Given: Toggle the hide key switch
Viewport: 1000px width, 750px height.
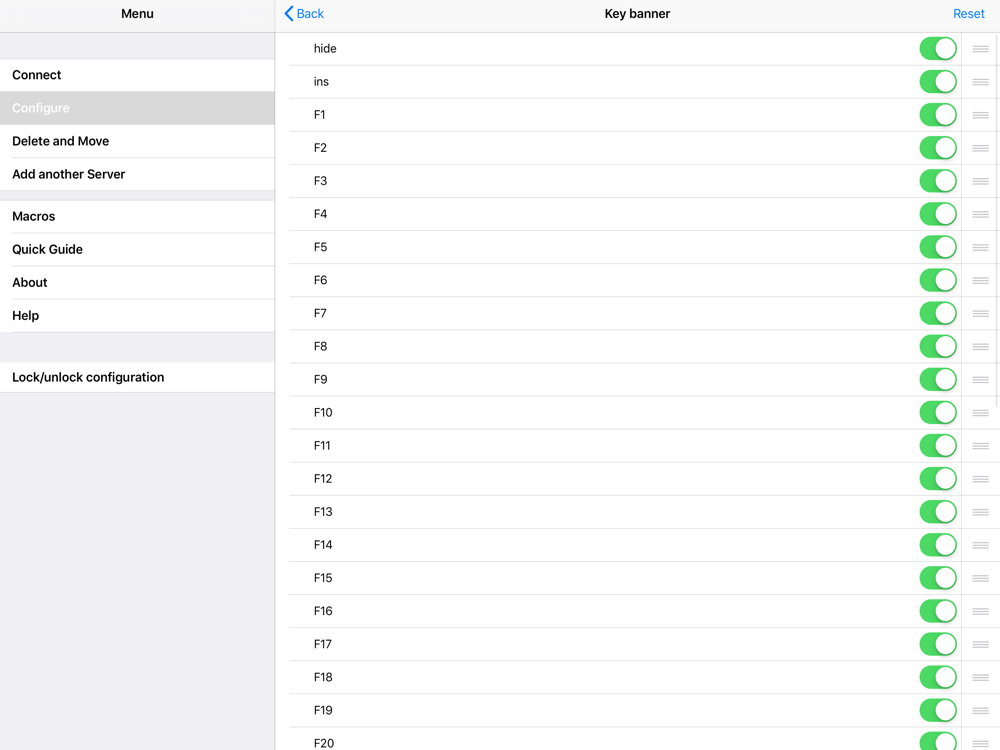Looking at the screenshot, I should [x=938, y=48].
